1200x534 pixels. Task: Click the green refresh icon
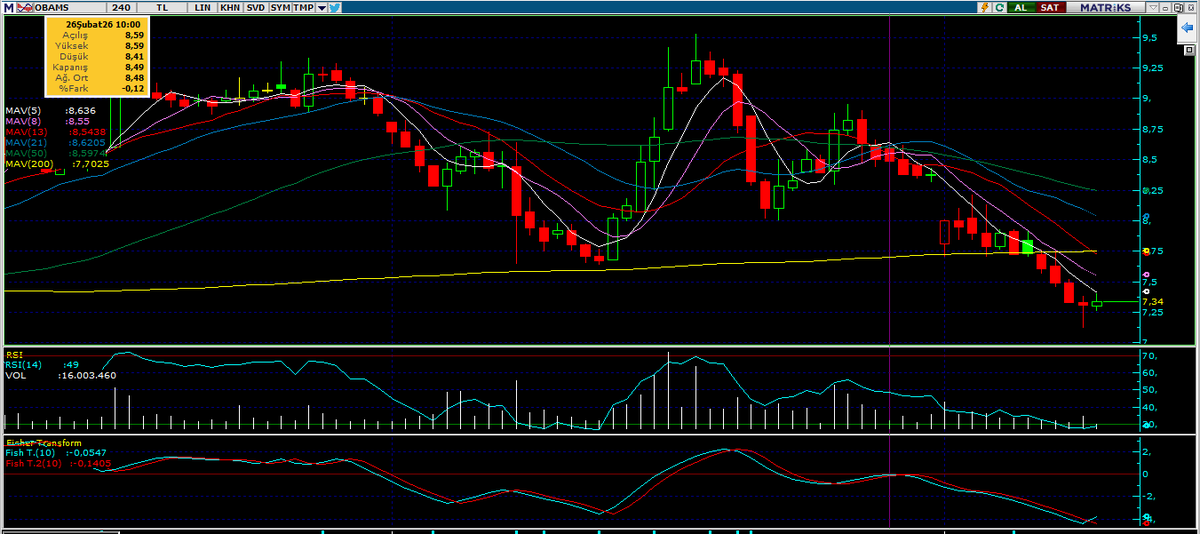click(999, 7)
